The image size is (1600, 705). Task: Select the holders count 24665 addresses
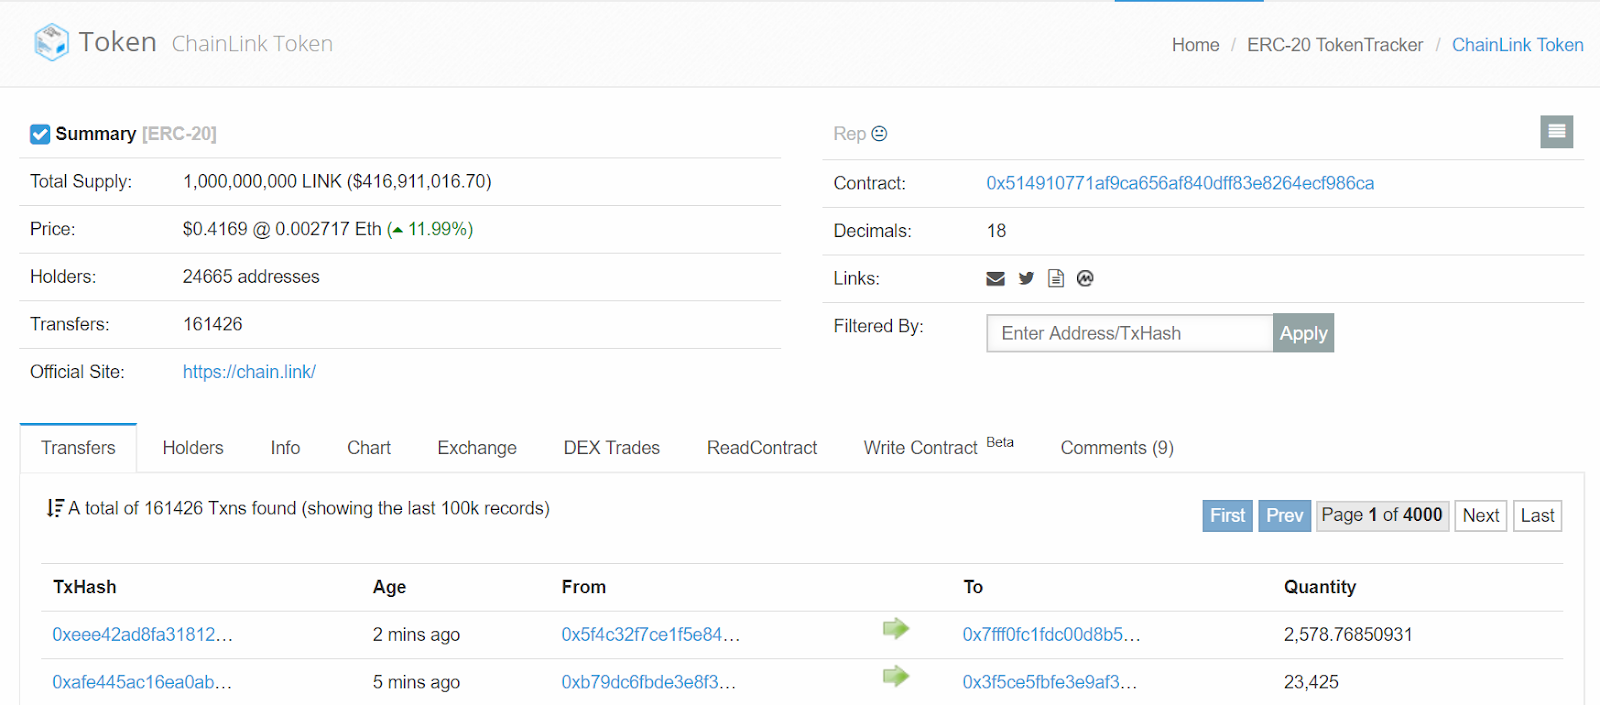click(251, 277)
